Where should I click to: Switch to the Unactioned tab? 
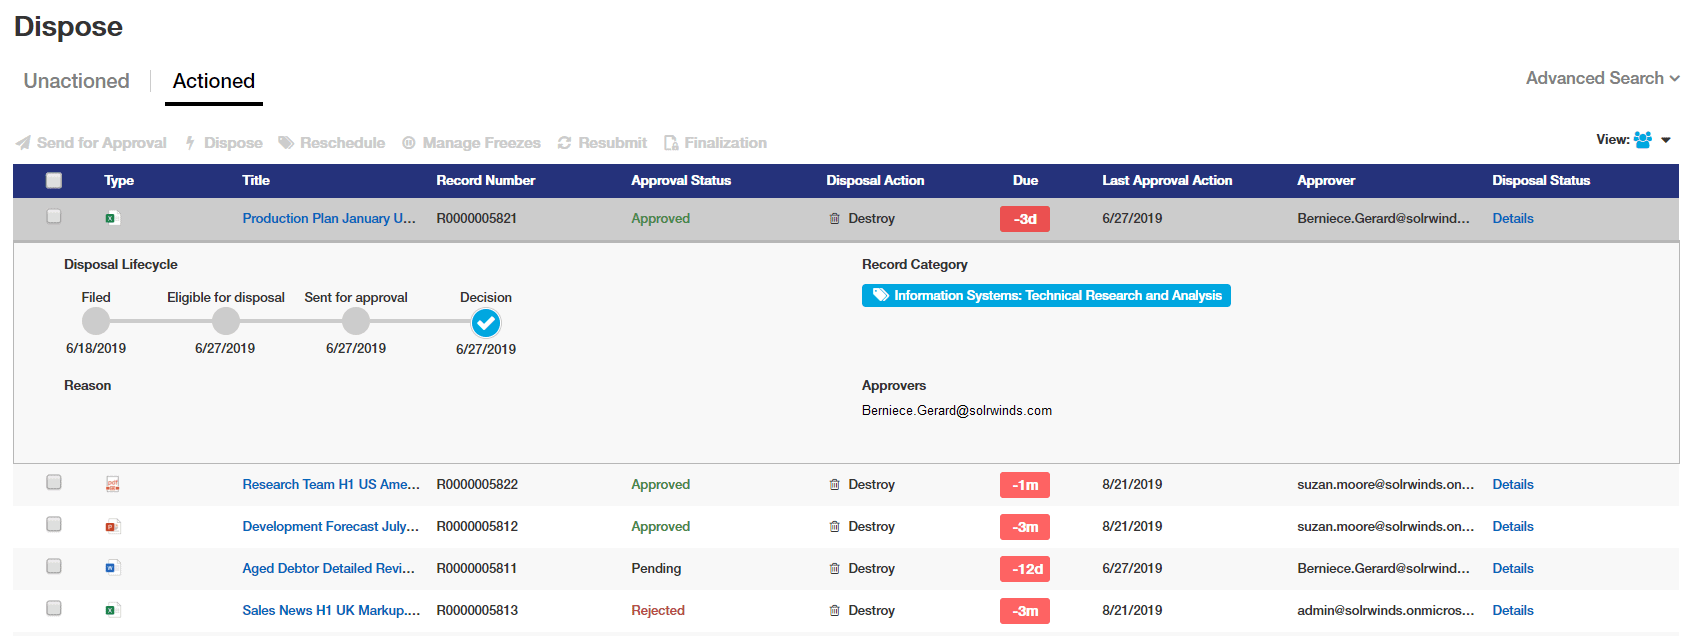[x=77, y=81]
